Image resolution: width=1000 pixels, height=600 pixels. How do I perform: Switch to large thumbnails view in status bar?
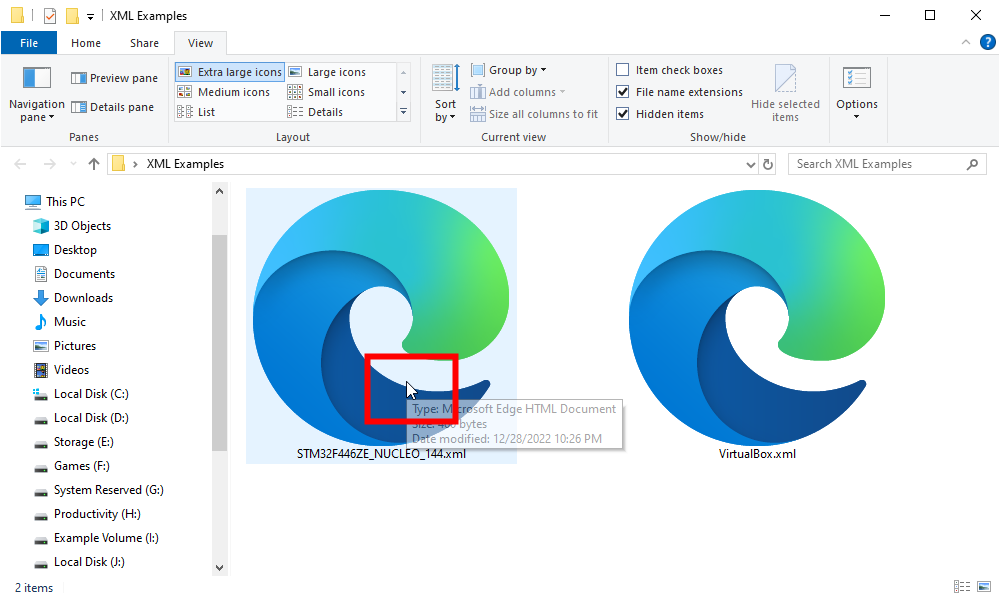pos(984,587)
